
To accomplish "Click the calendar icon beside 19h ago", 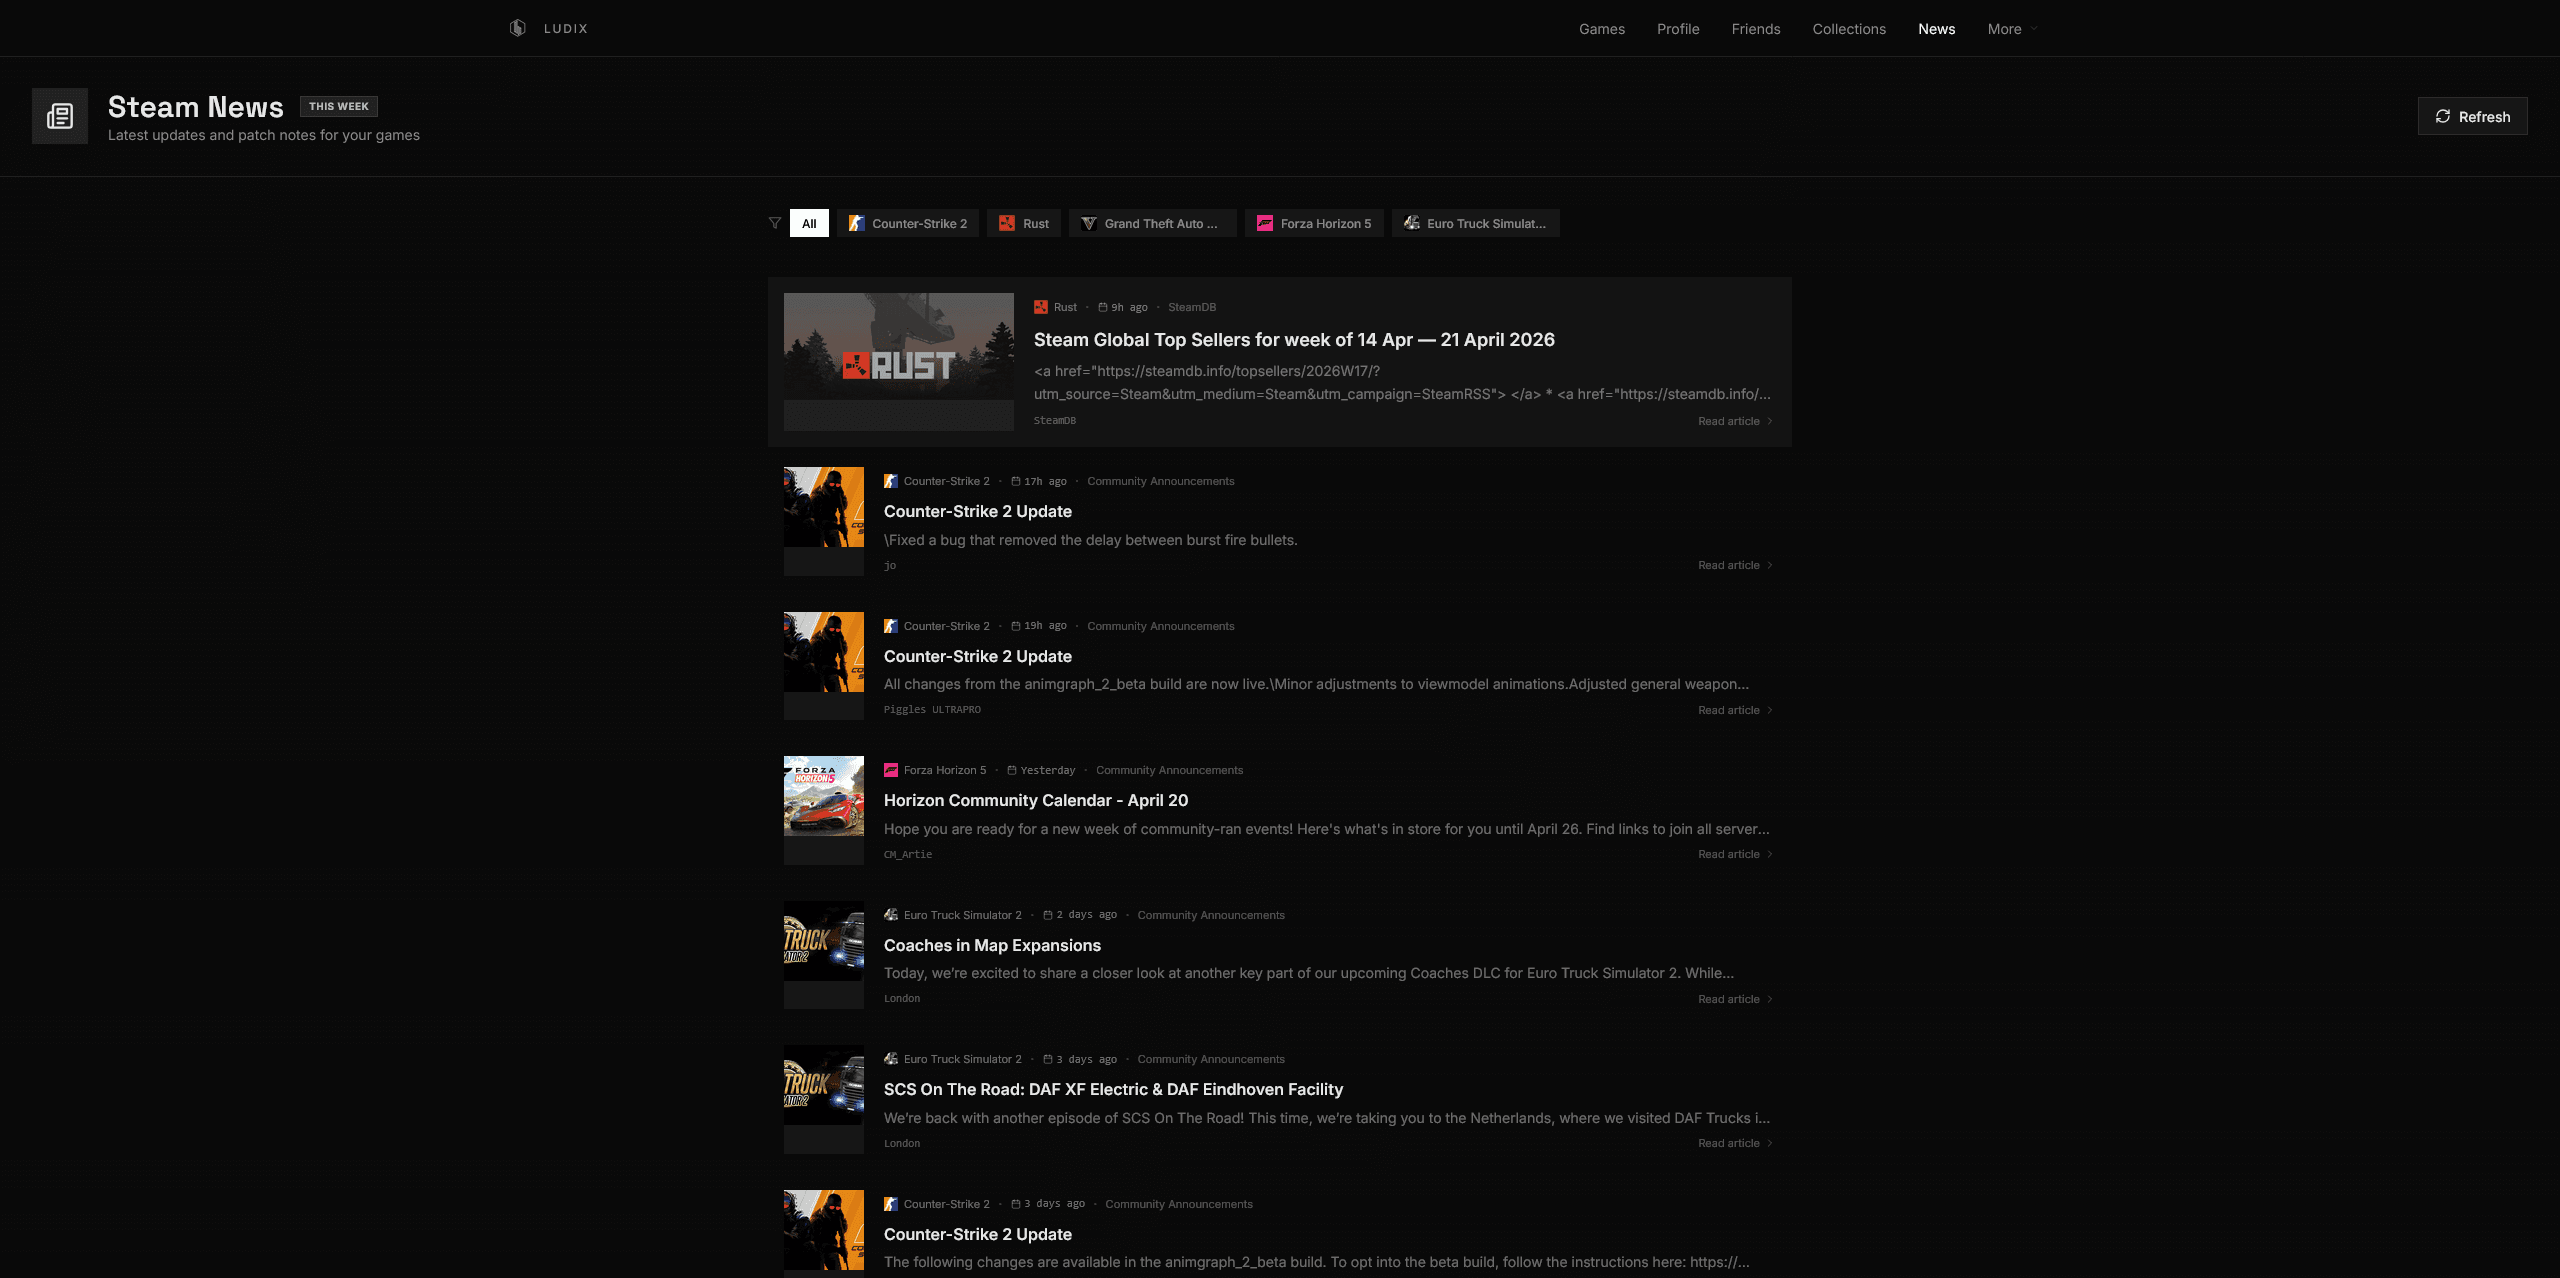I will (x=1016, y=626).
